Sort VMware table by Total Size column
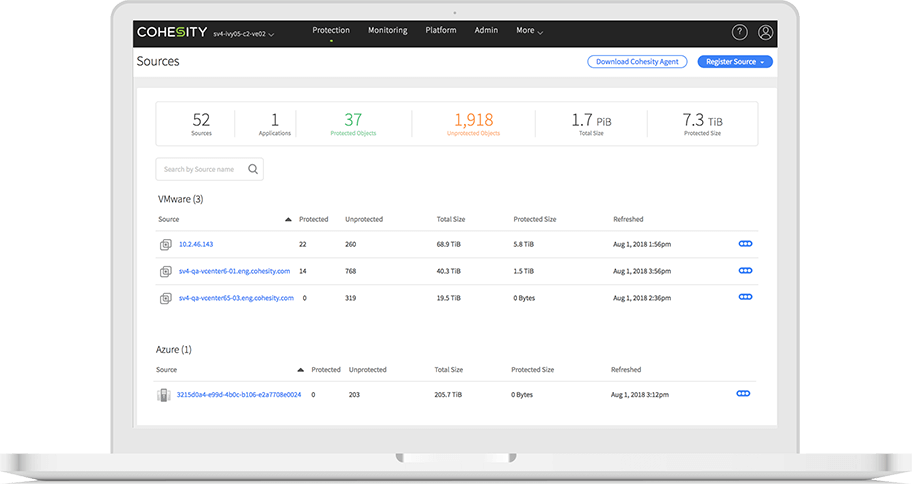Screen dimensions: 912x484 (x=451, y=219)
